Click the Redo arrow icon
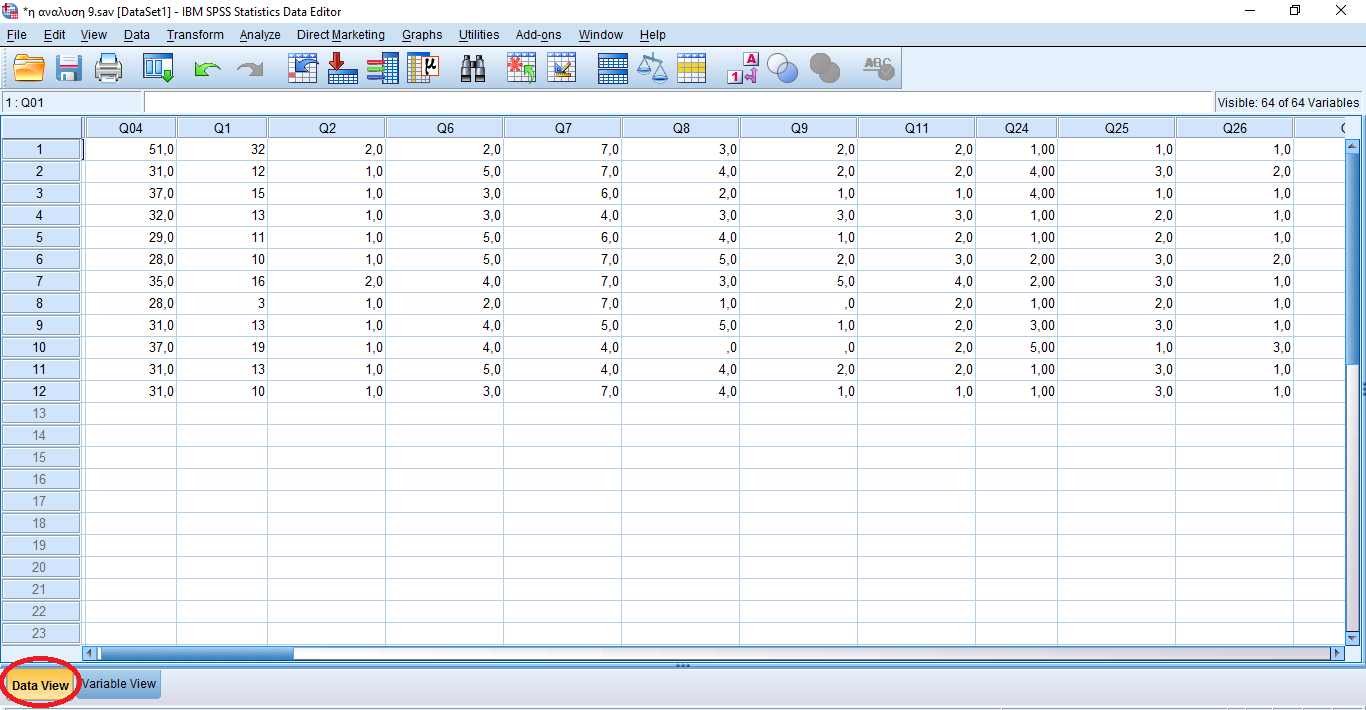 (249, 69)
